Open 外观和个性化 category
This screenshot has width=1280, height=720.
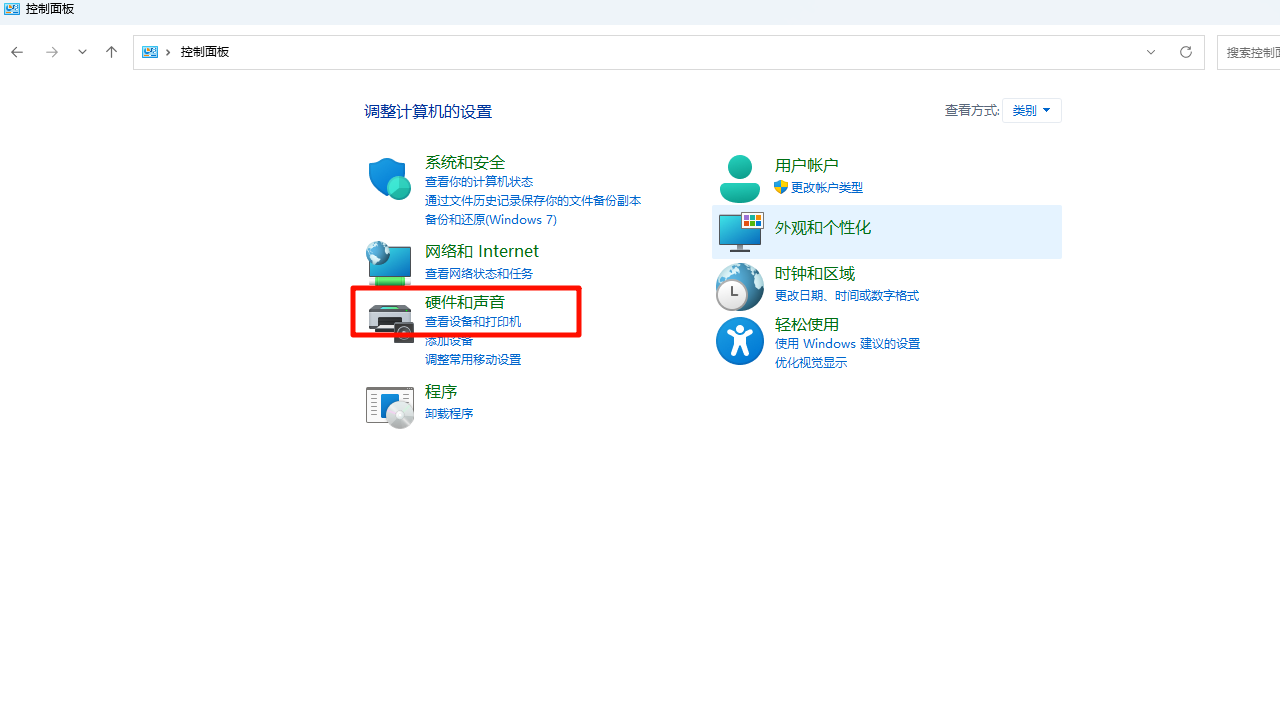pyautogui.click(x=823, y=228)
